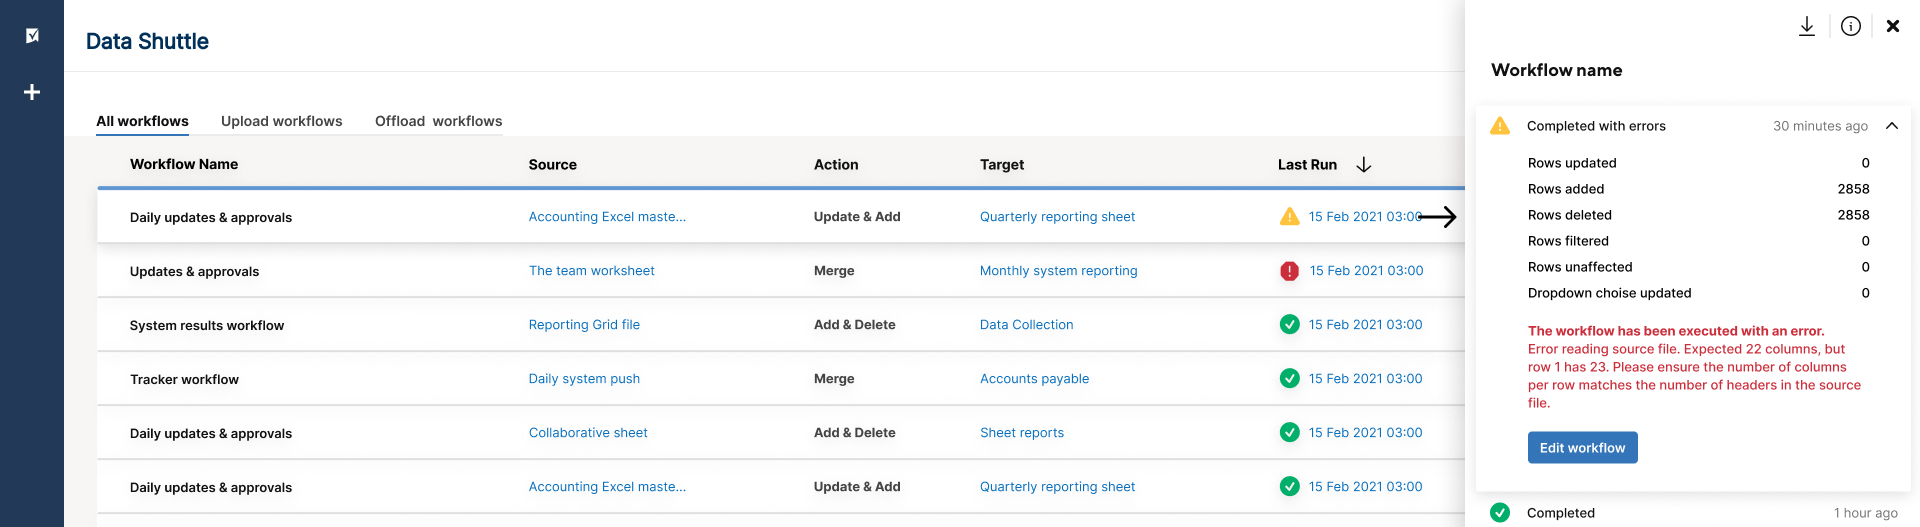
Task: Click the Rows added value 2858
Action: pos(1853,189)
